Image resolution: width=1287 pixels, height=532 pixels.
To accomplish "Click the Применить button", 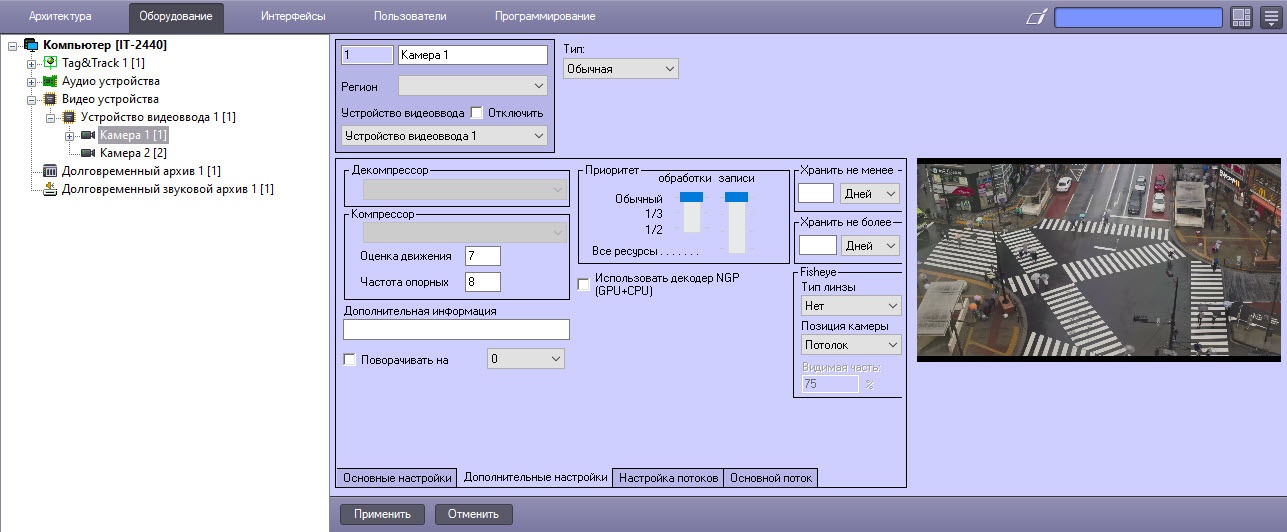I will click(x=382, y=514).
